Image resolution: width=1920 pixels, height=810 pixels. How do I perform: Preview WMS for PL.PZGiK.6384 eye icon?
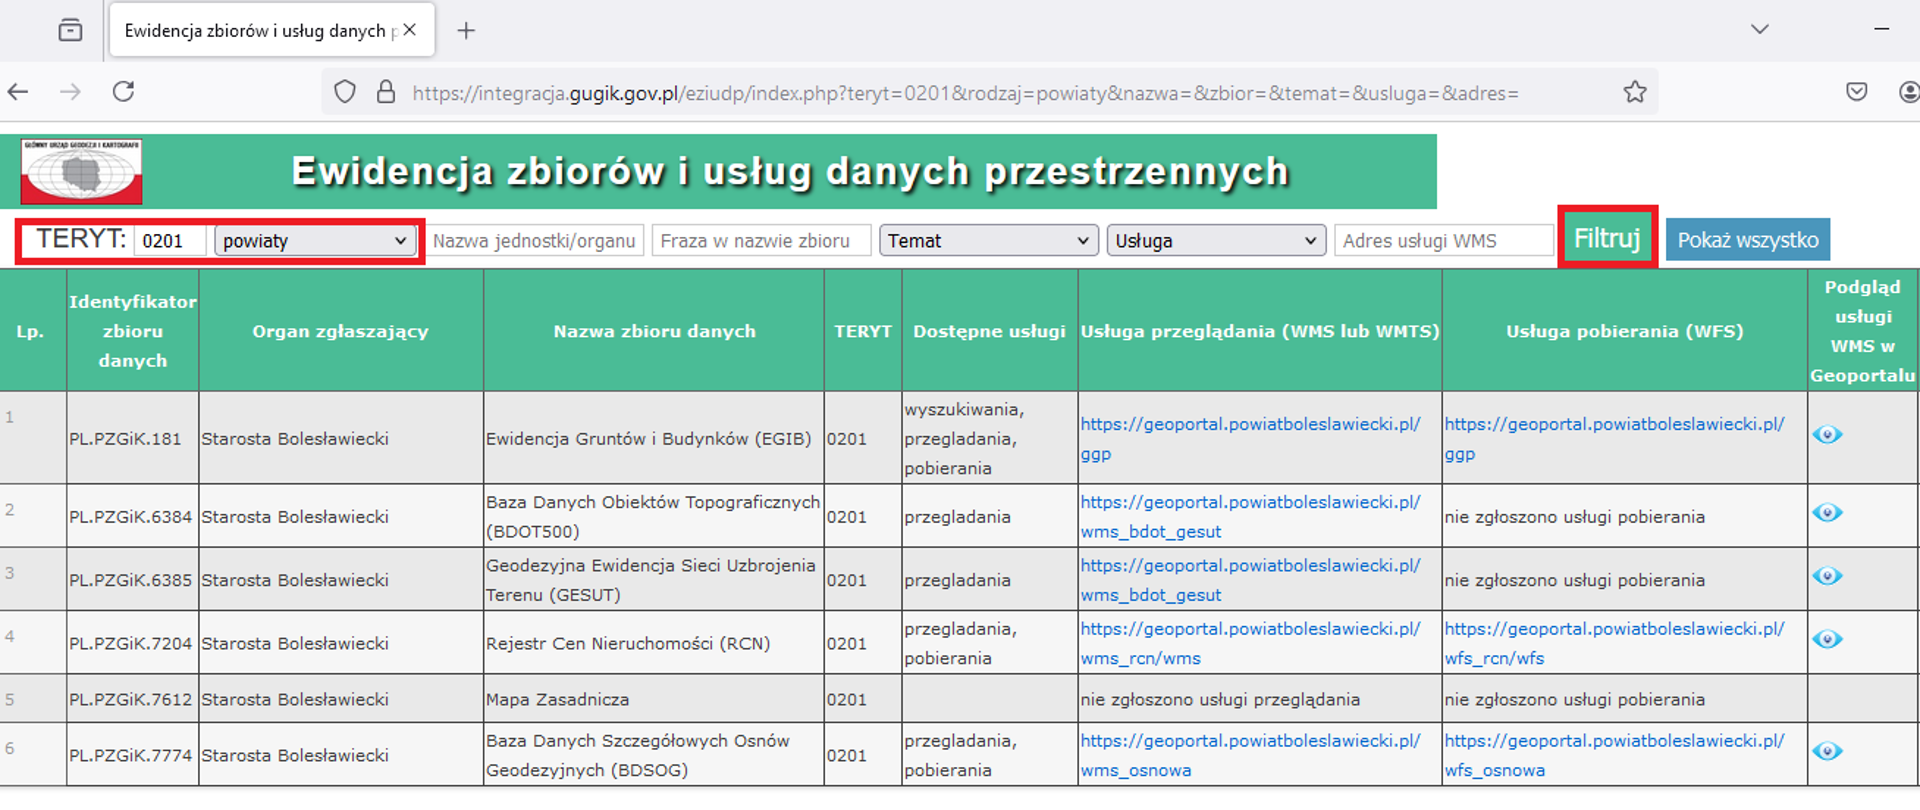click(x=1827, y=512)
